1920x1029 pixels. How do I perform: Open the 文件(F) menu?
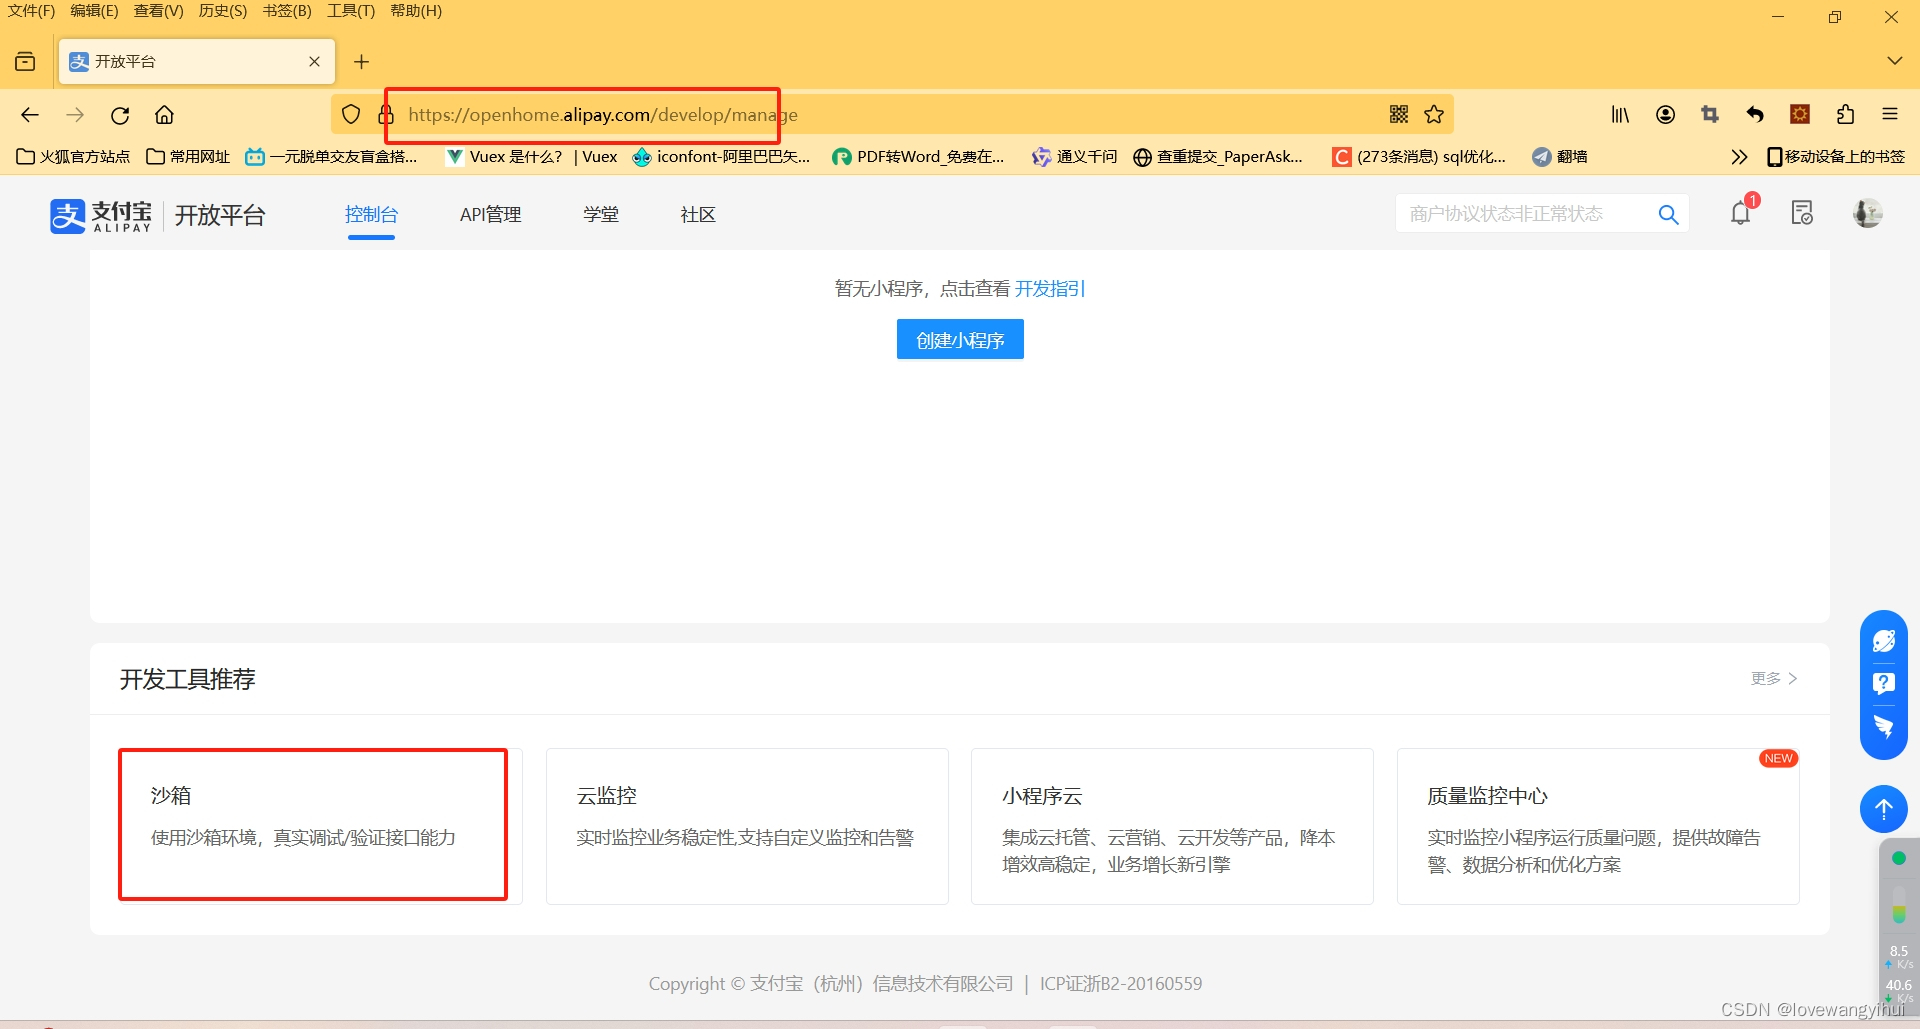click(x=32, y=11)
